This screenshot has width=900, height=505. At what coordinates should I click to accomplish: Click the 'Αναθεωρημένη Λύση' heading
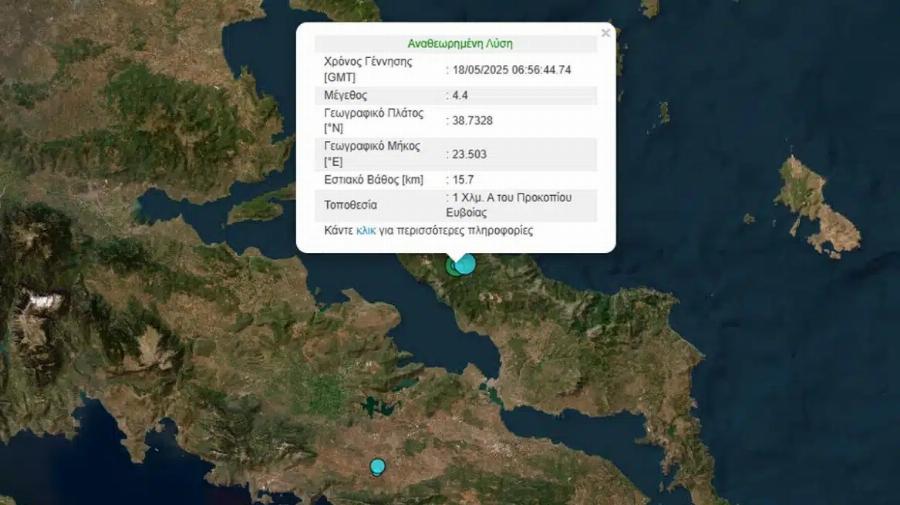(460, 44)
